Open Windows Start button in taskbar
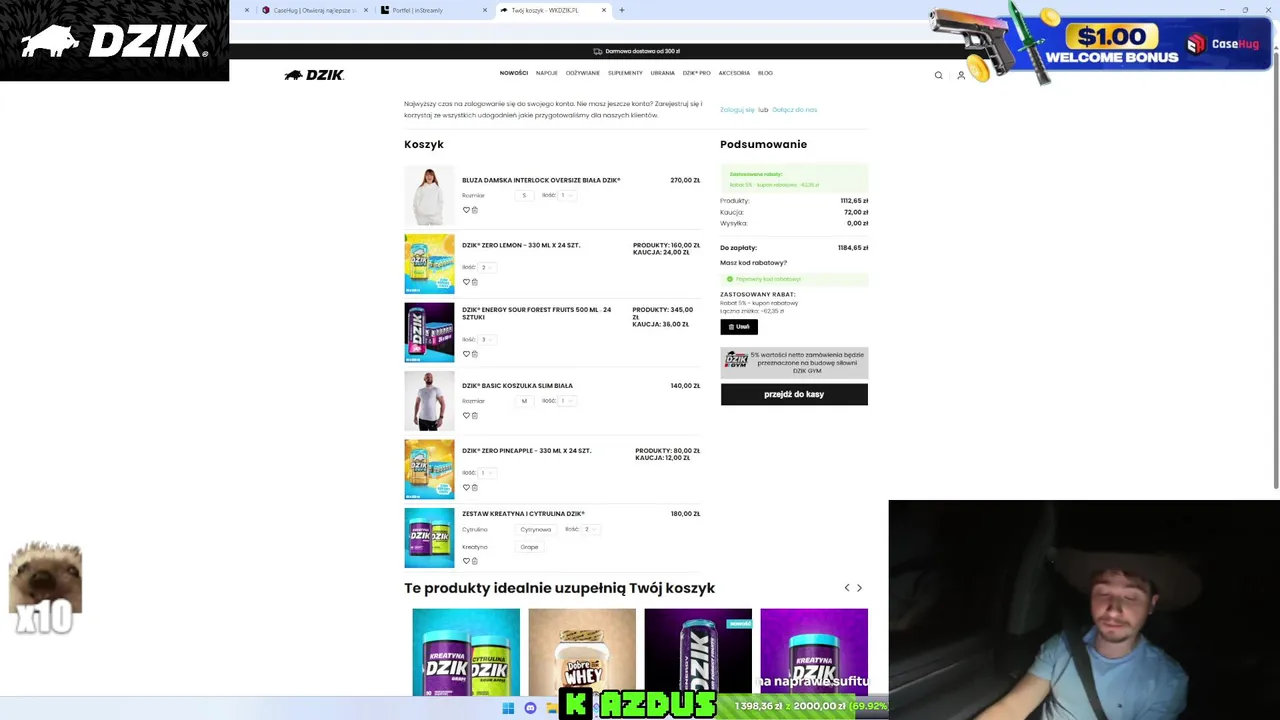The height and width of the screenshot is (720, 1280). (508, 708)
